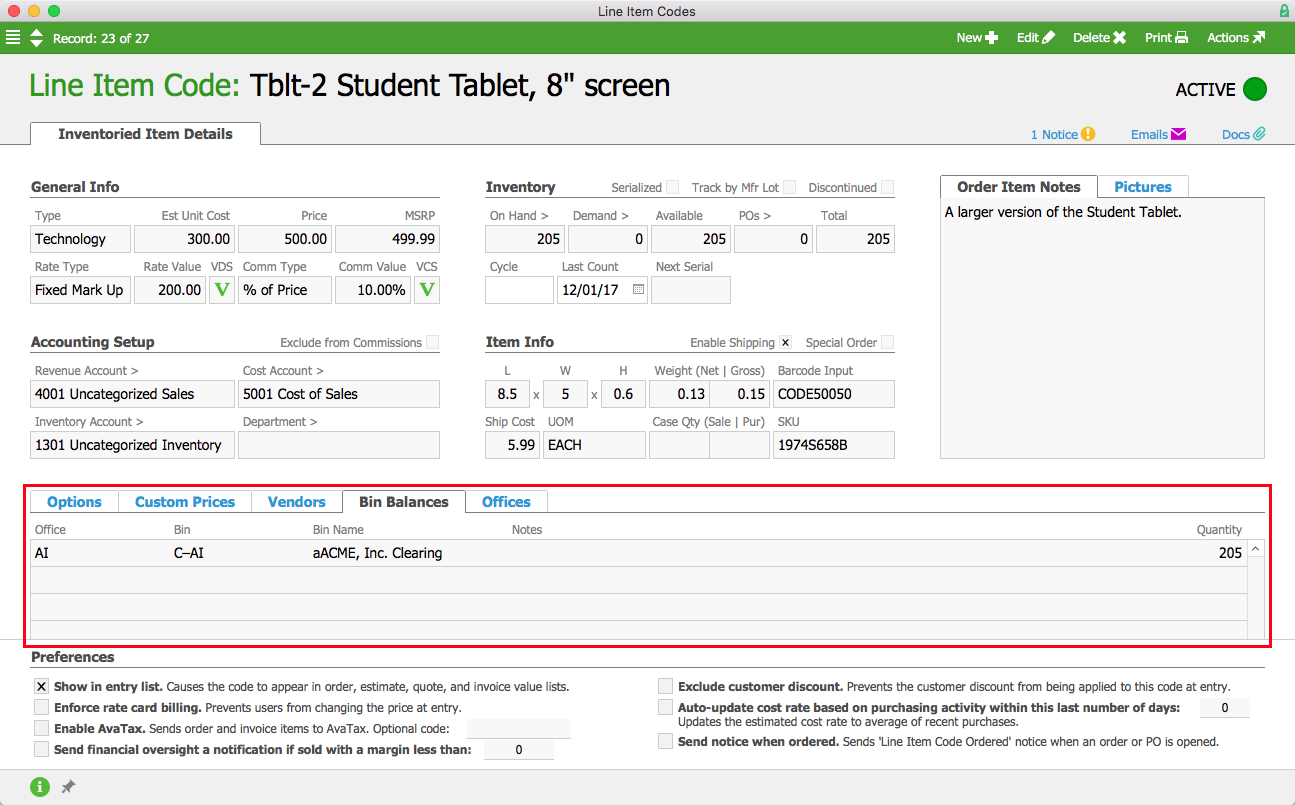Click the Est Unit Cost field 300.00
1295x805 pixels.
(x=184, y=239)
